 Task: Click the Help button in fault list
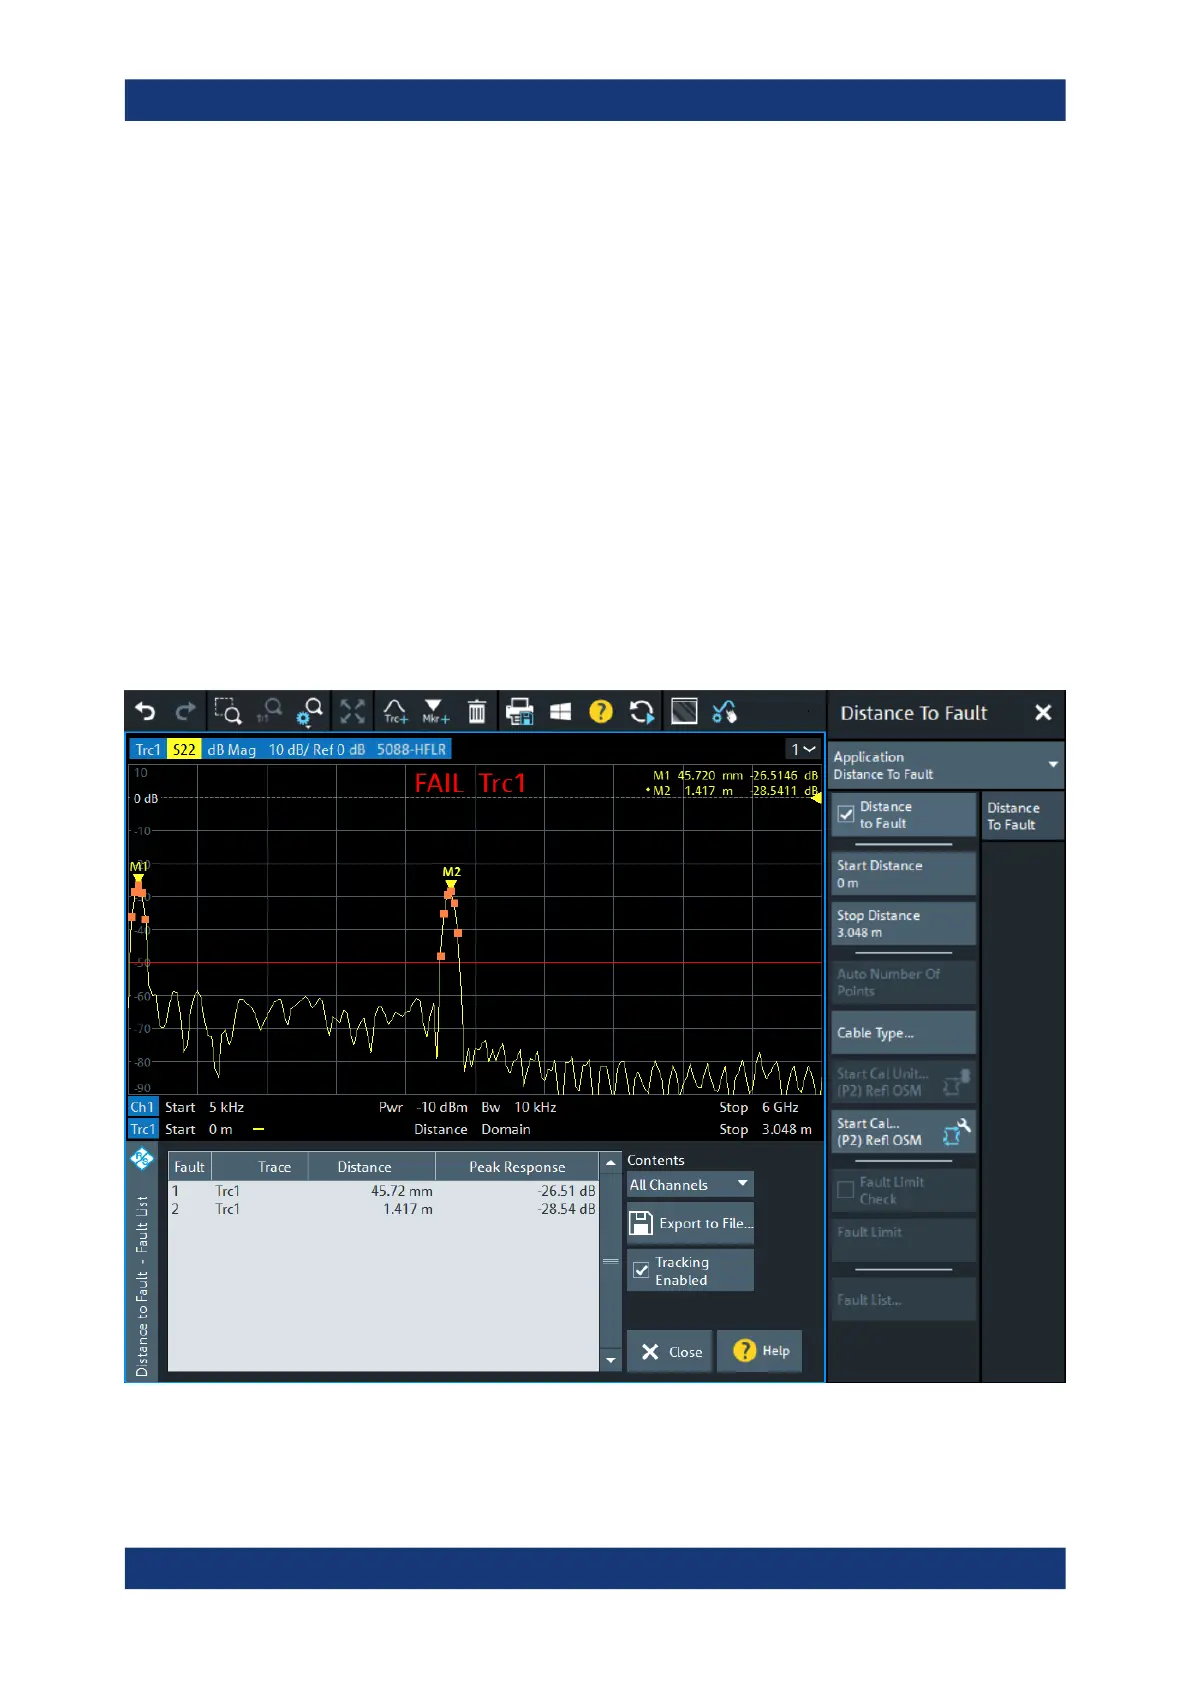click(x=760, y=1351)
